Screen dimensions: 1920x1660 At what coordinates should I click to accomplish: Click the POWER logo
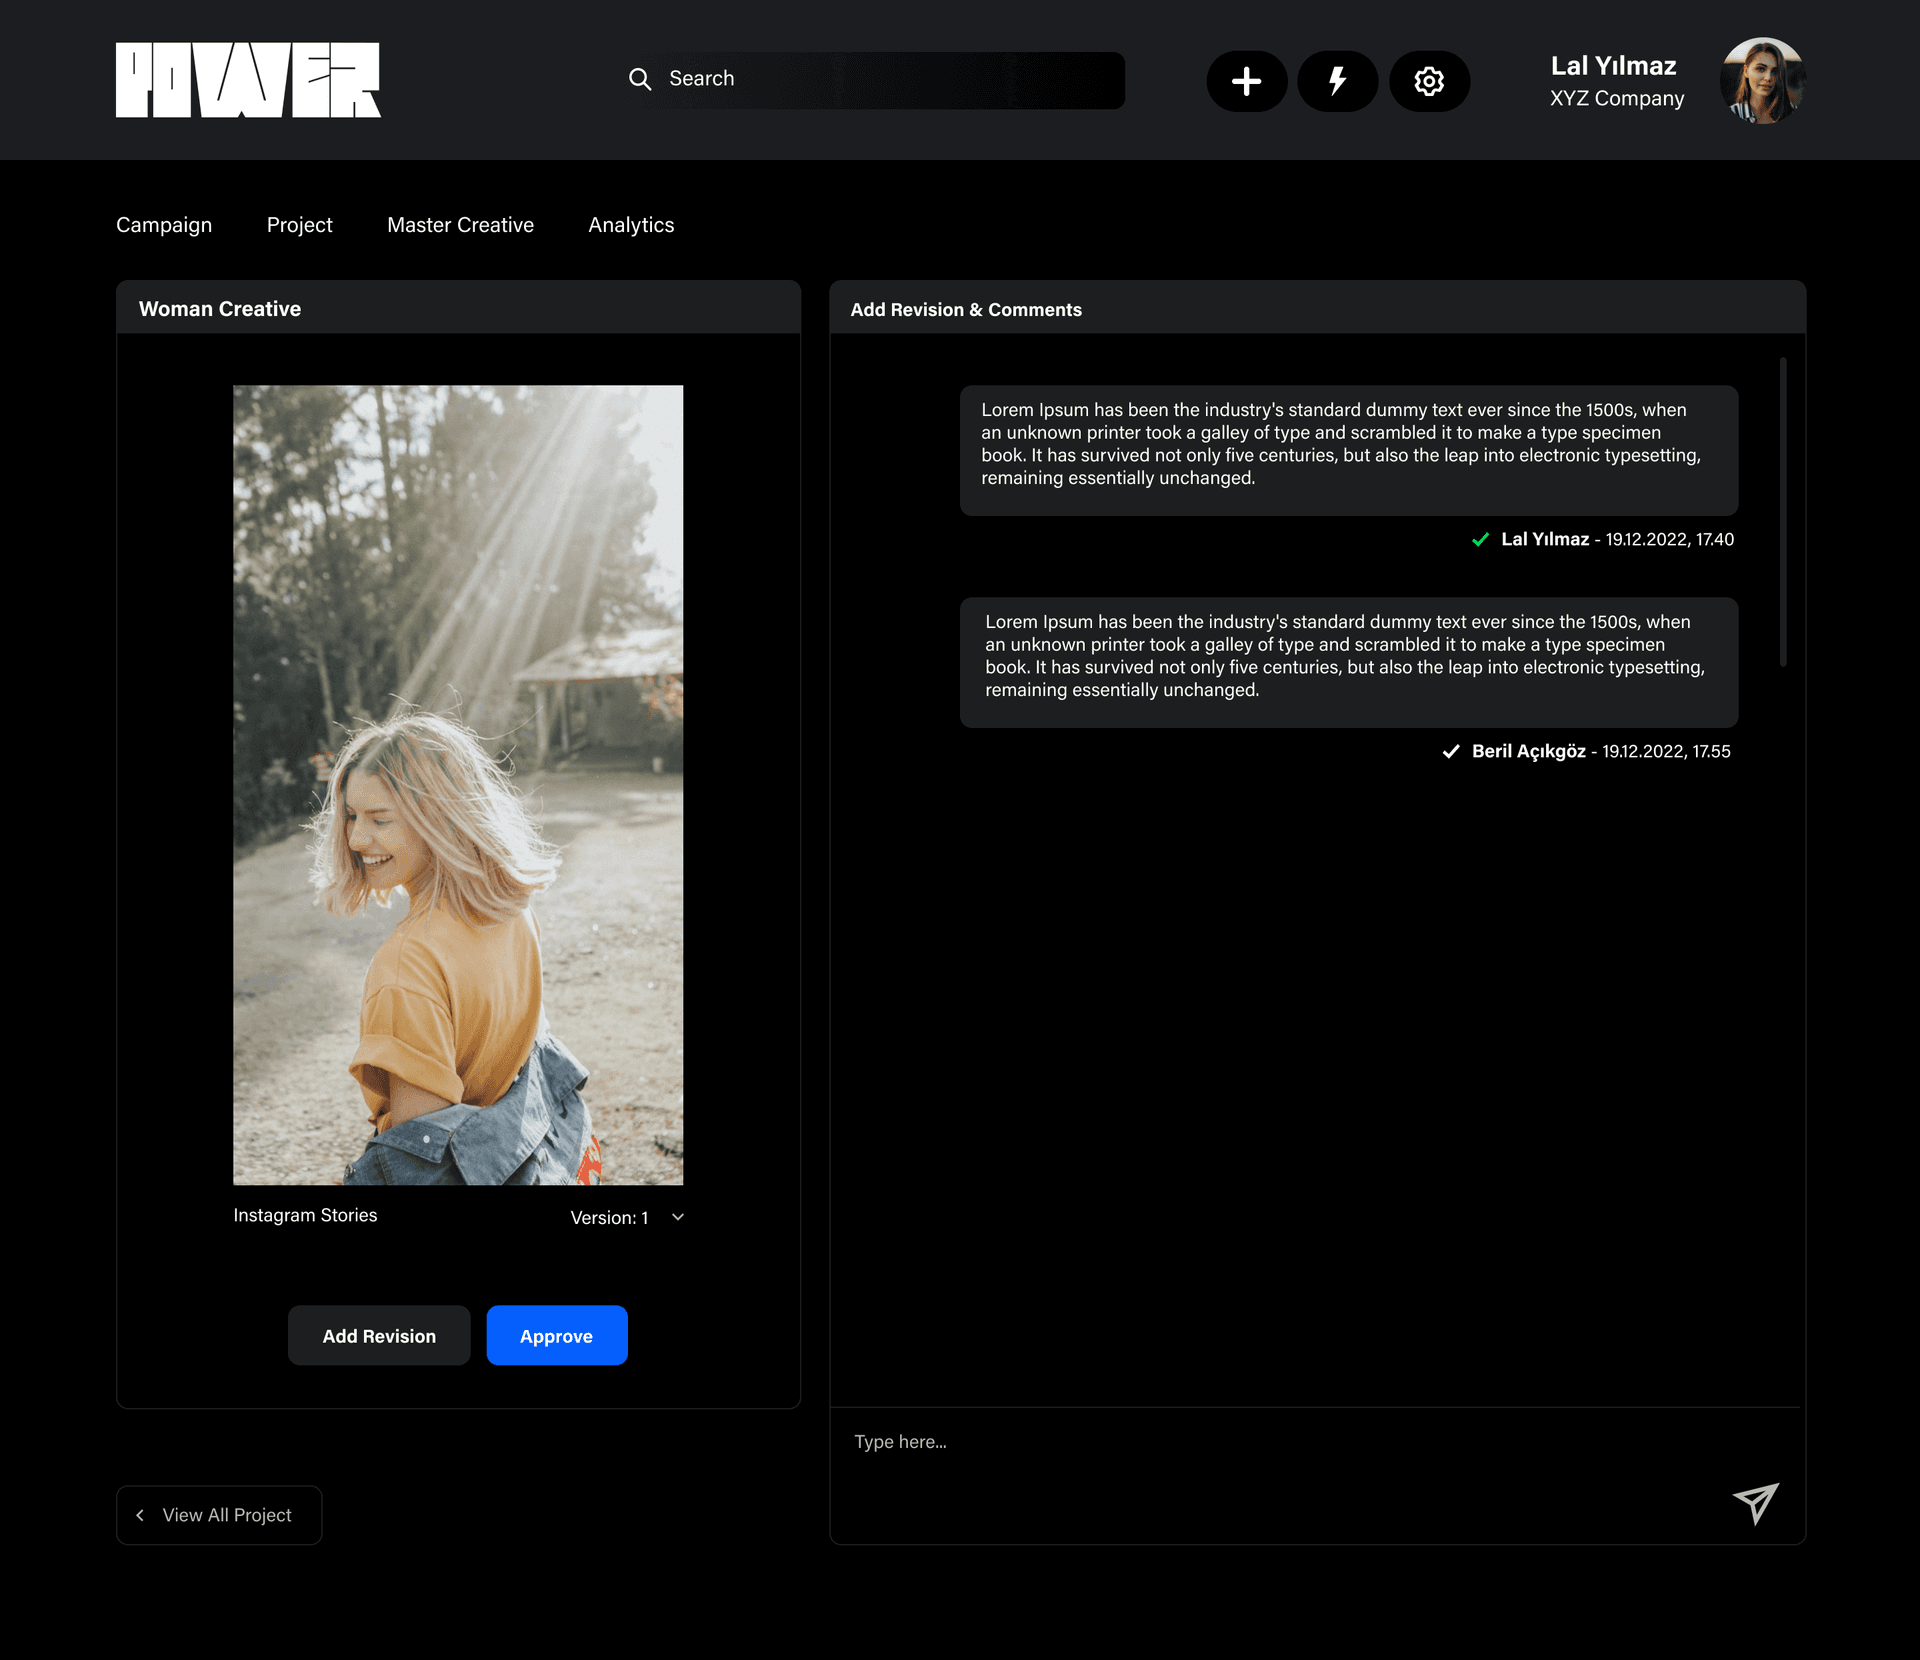(x=248, y=80)
